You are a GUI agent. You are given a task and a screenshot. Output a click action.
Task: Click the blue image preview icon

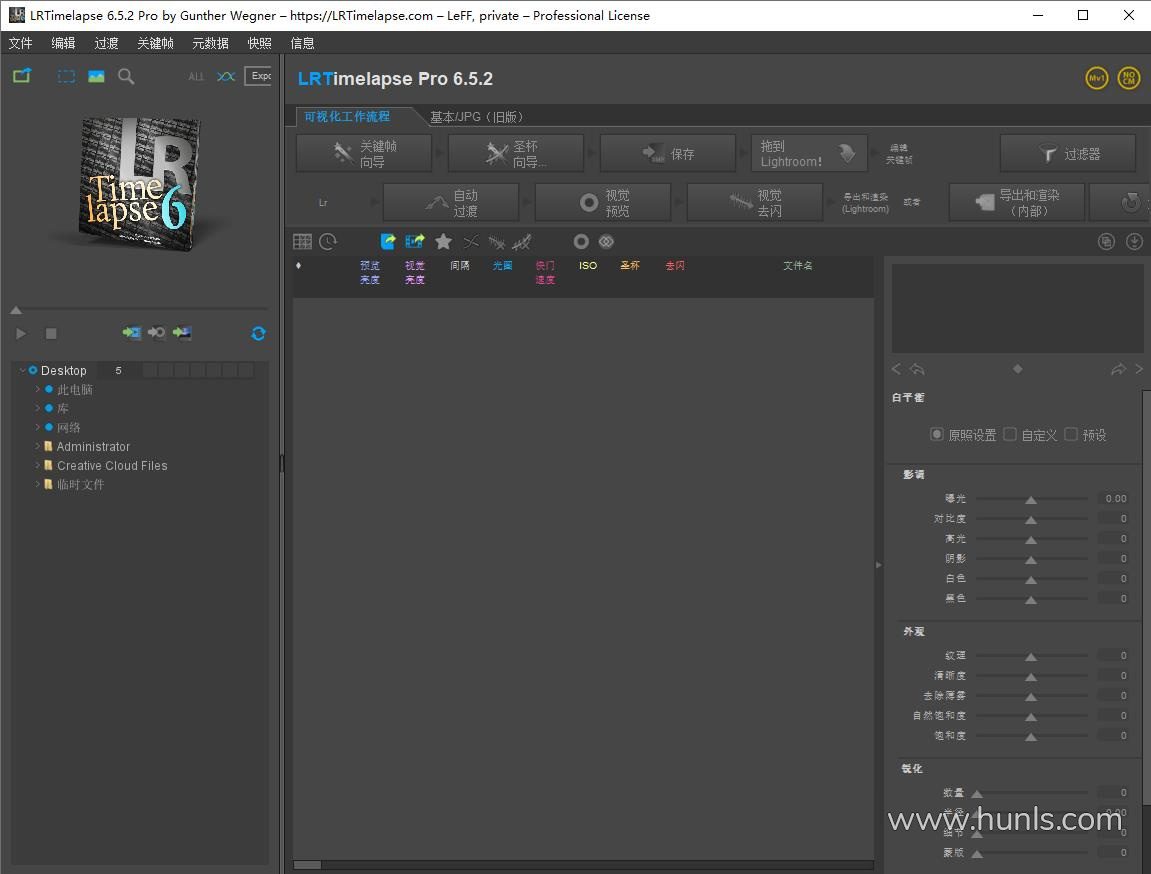[x=96, y=76]
